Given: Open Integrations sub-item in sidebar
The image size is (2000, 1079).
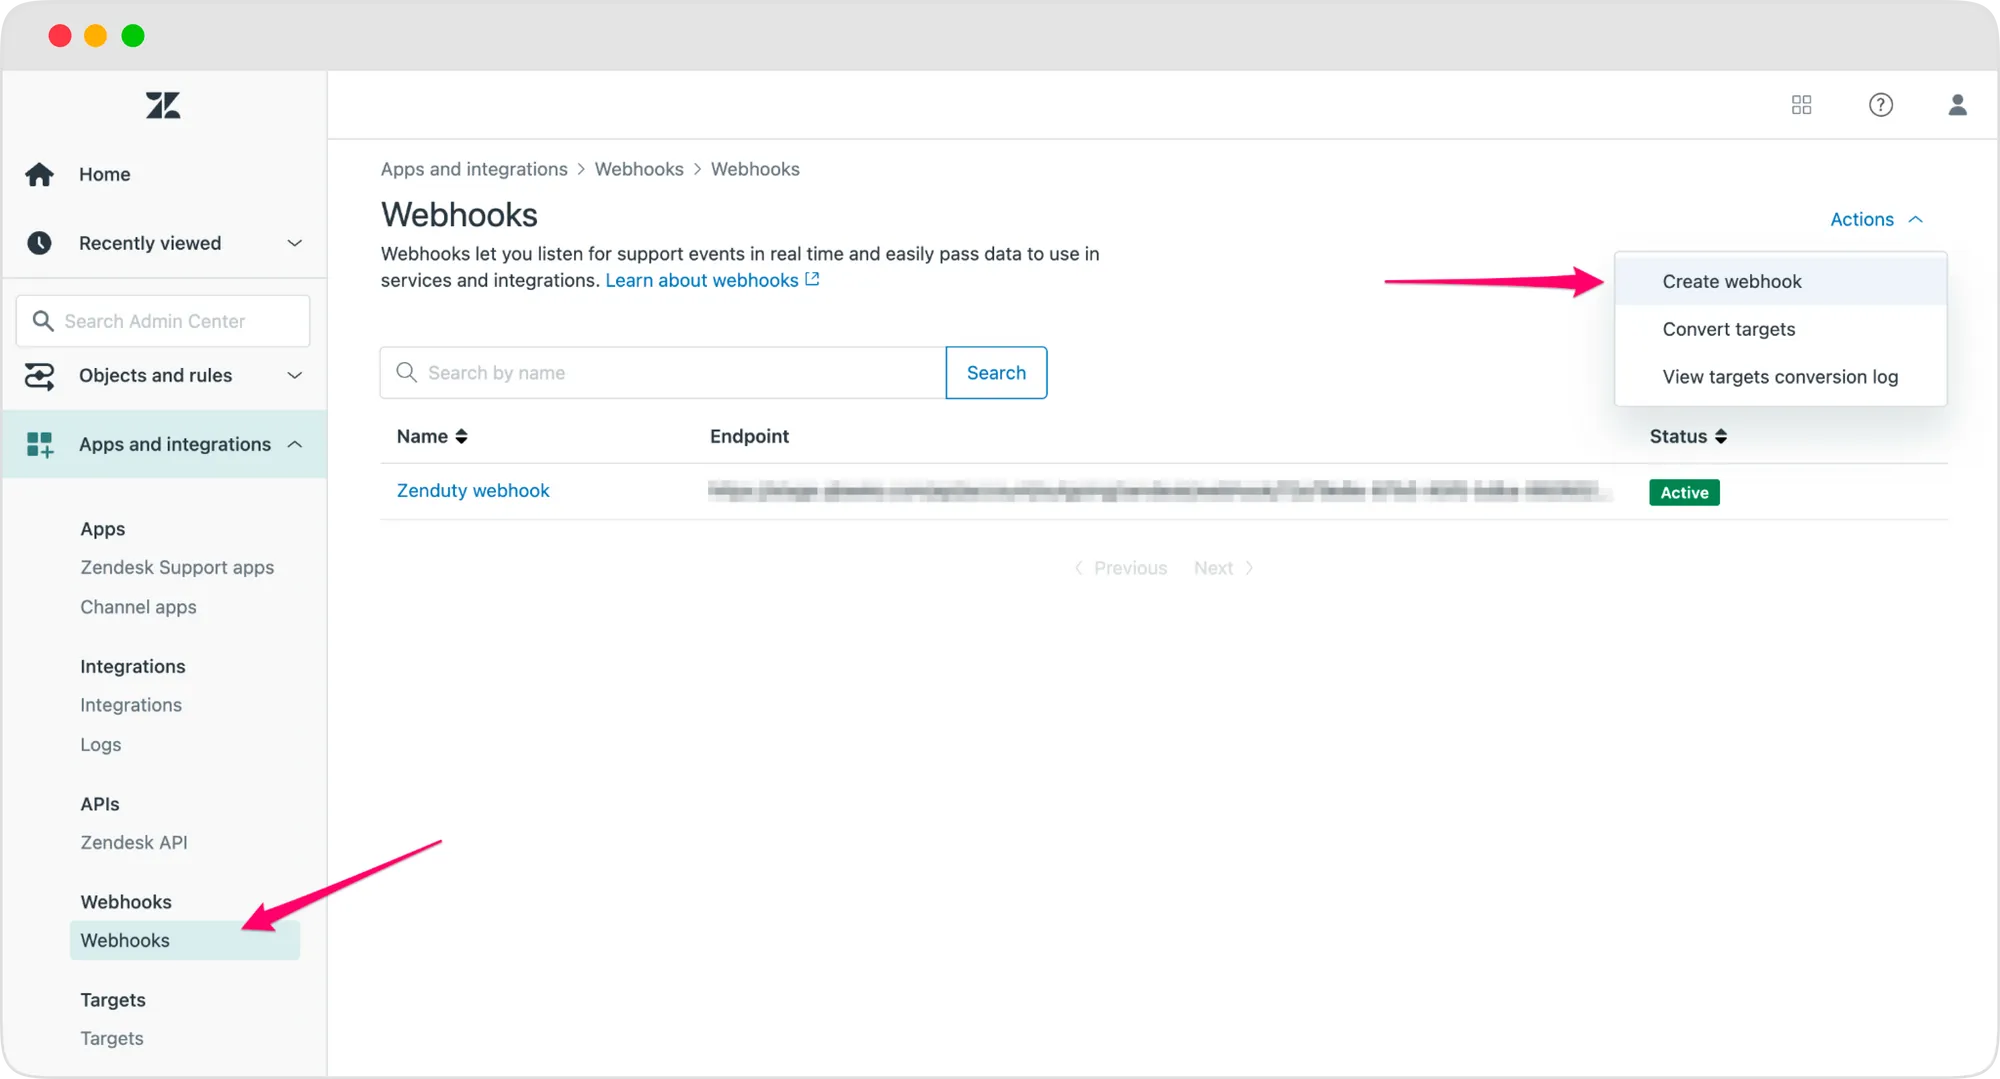Looking at the screenshot, I should (x=131, y=705).
